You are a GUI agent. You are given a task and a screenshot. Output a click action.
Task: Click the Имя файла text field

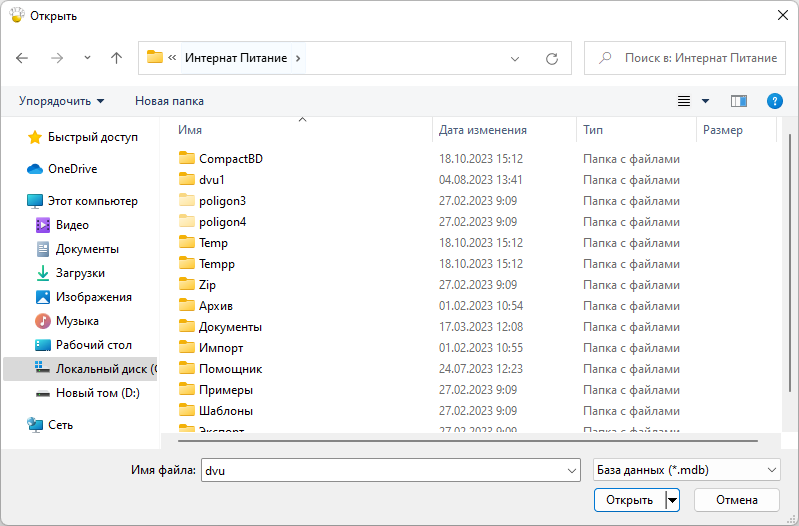pyautogui.click(x=380, y=470)
